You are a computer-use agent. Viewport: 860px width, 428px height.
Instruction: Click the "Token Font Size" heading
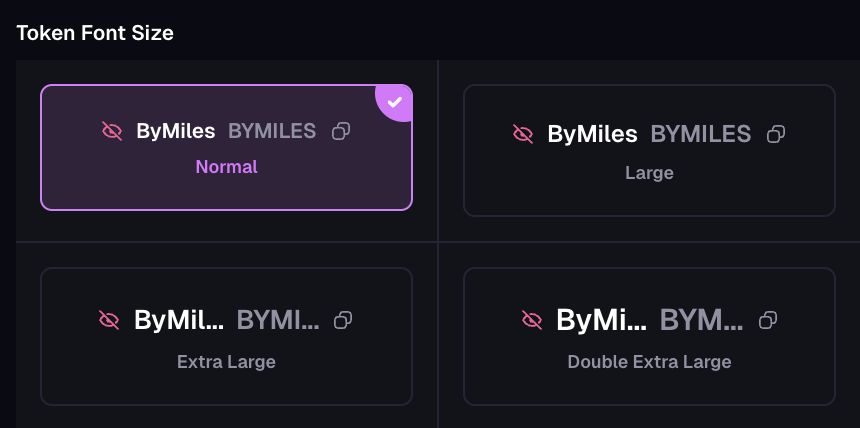click(x=95, y=33)
